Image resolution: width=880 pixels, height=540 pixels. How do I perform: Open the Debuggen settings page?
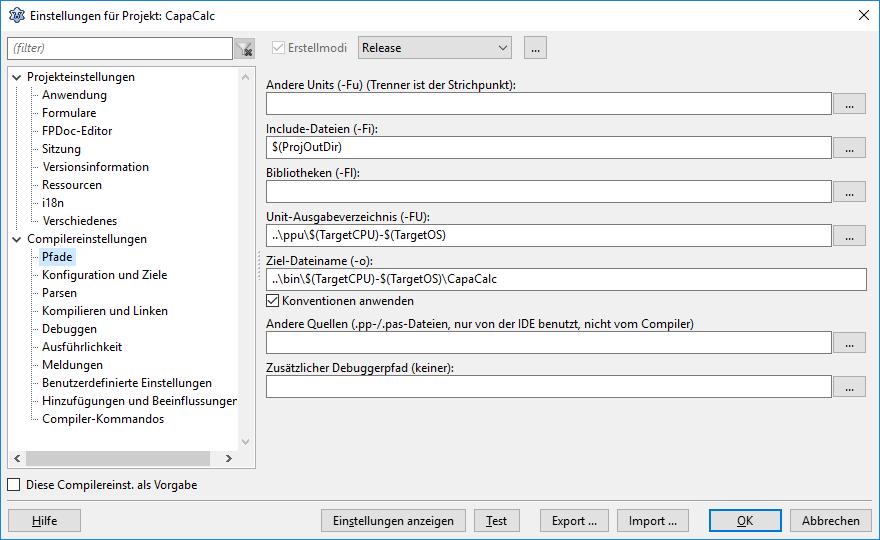[69, 329]
